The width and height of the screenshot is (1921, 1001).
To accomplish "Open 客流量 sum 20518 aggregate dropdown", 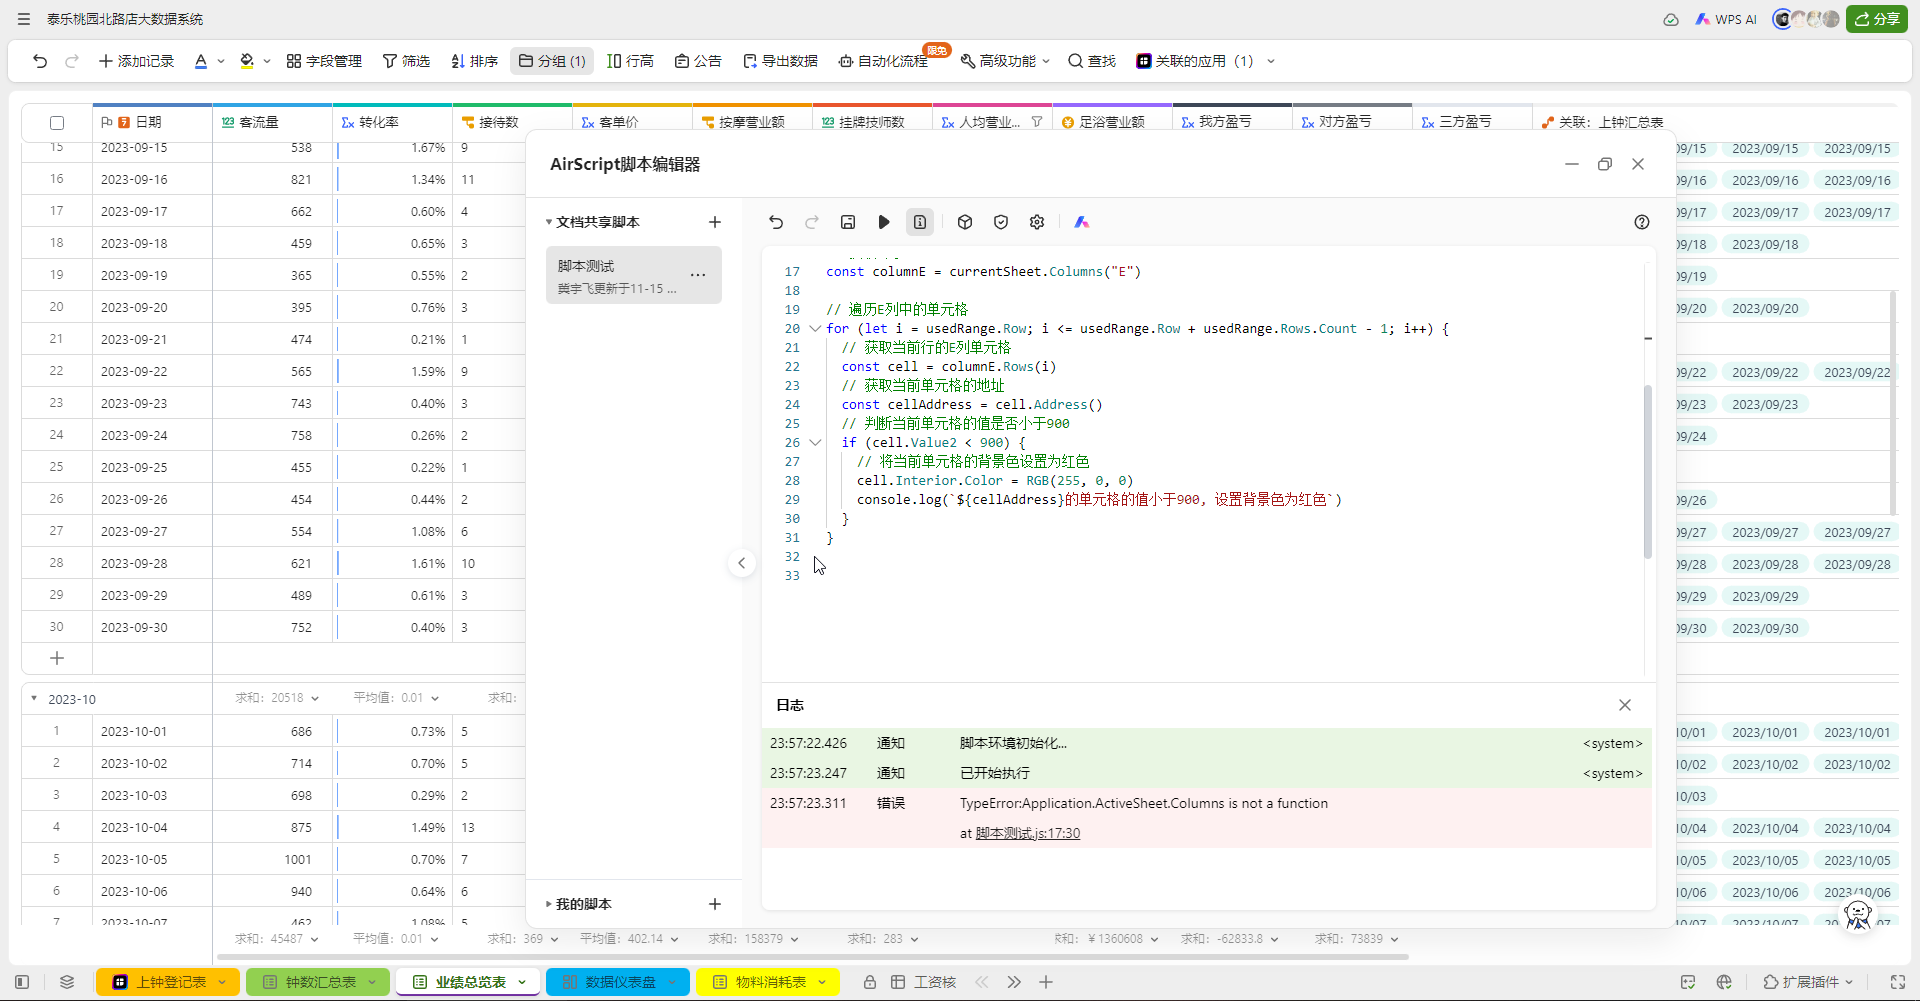I will (277, 698).
